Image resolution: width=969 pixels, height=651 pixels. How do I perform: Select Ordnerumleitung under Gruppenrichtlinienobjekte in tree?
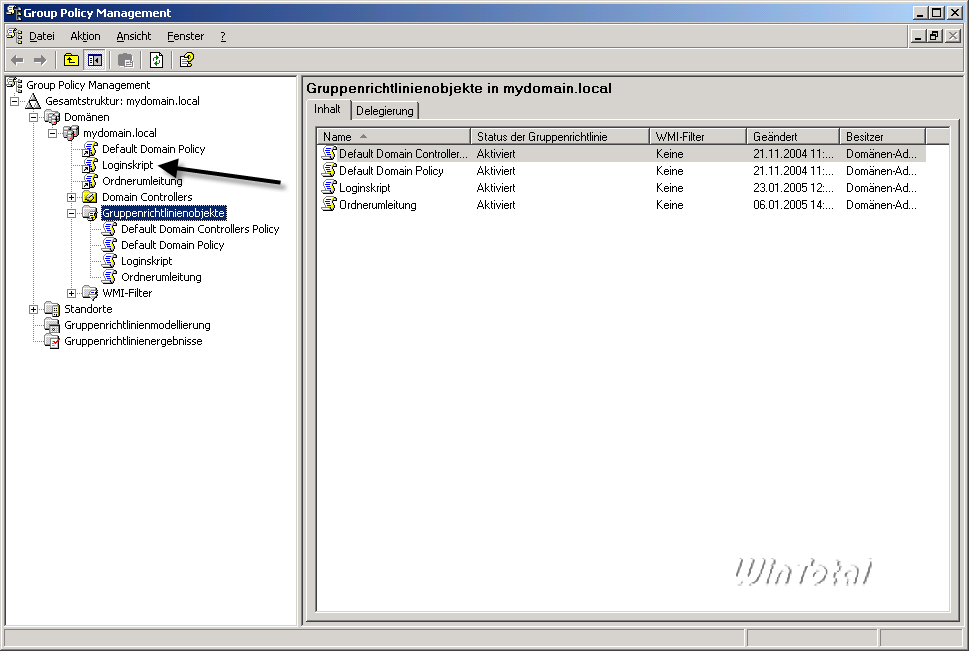coord(161,278)
